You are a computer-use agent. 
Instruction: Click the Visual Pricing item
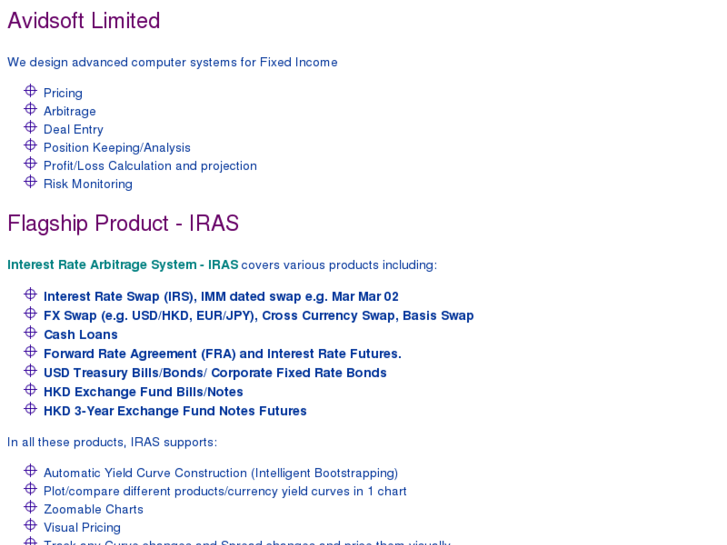click(82, 527)
